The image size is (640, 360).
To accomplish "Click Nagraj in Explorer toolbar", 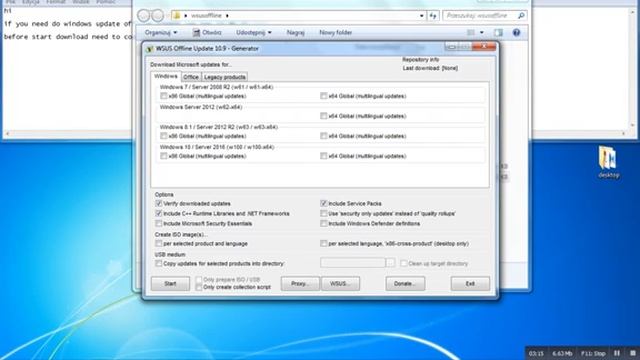I will 296,33.
